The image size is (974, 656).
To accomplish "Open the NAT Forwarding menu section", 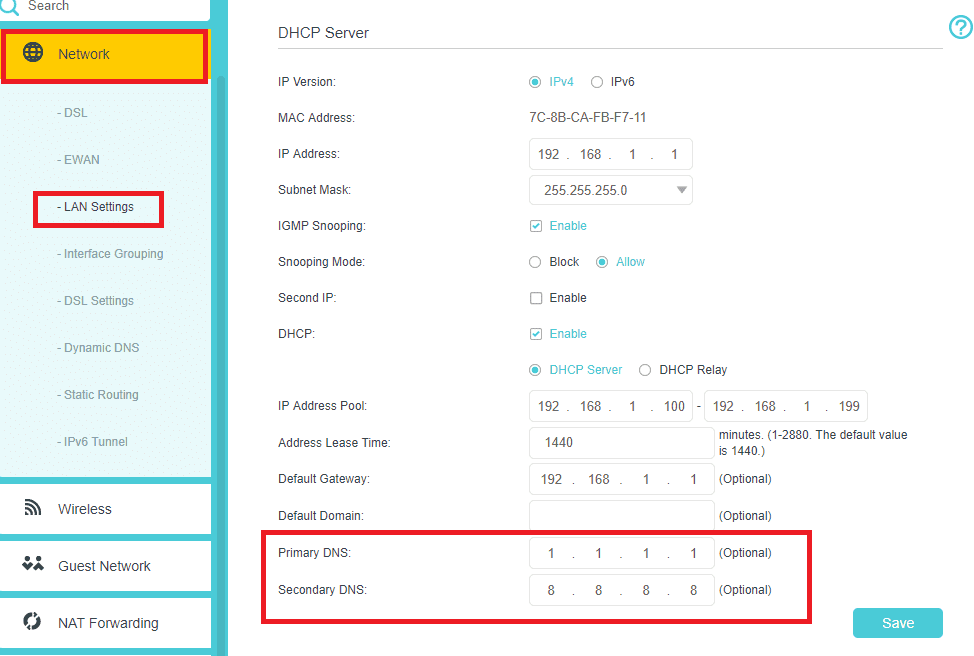I will tap(105, 623).
